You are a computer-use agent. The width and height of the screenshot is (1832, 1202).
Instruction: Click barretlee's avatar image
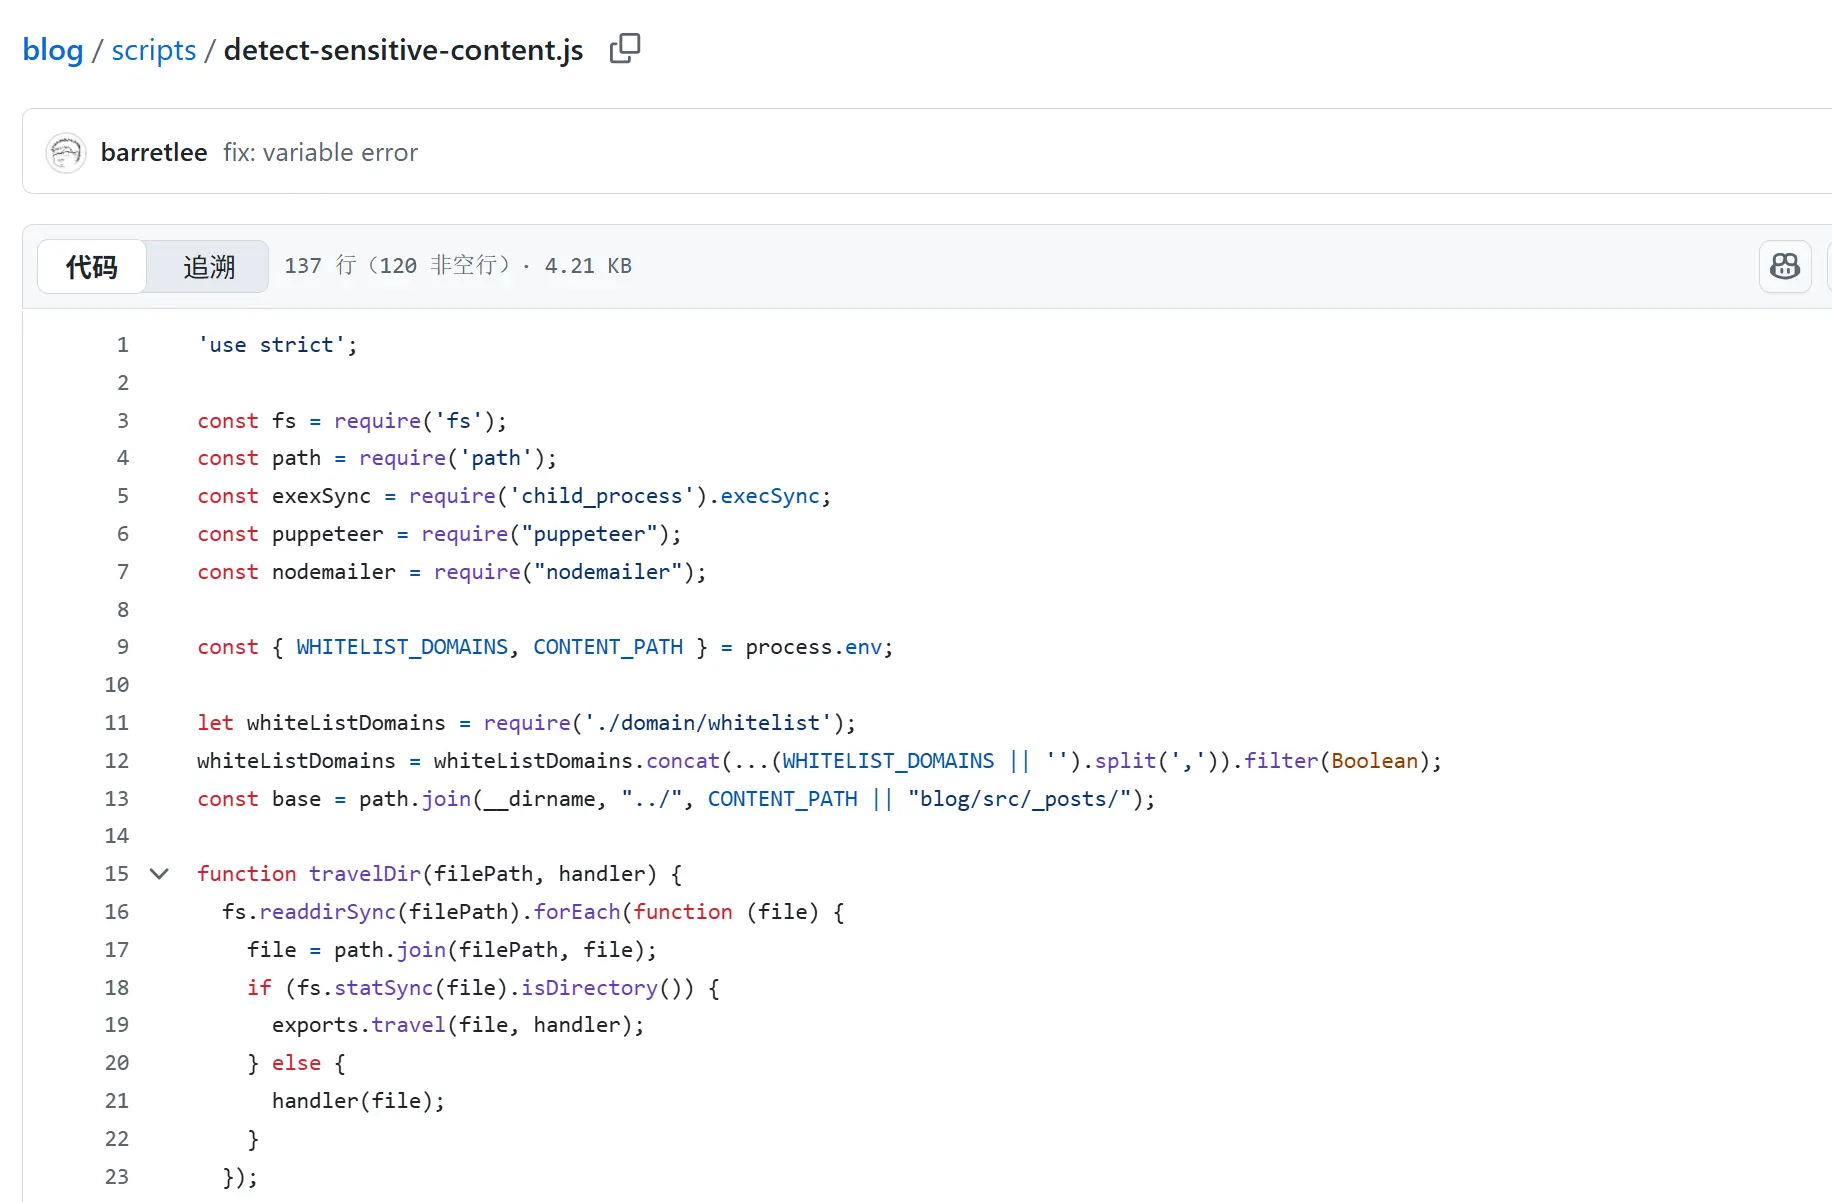(66, 153)
